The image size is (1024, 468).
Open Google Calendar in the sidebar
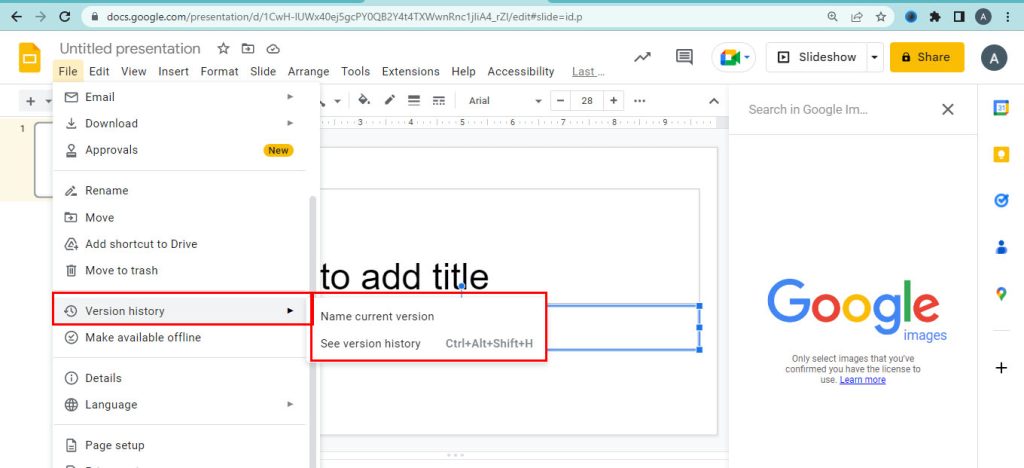tap(1001, 108)
